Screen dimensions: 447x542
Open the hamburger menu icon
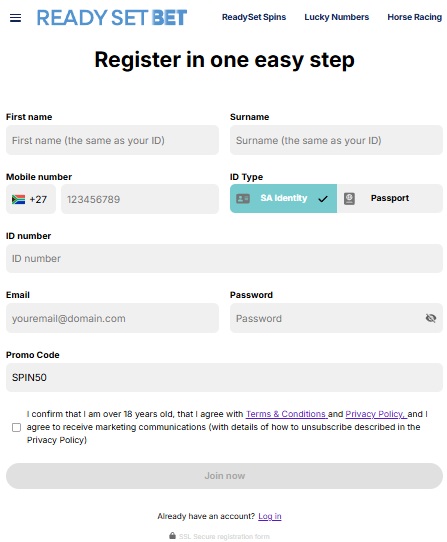click(15, 18)
